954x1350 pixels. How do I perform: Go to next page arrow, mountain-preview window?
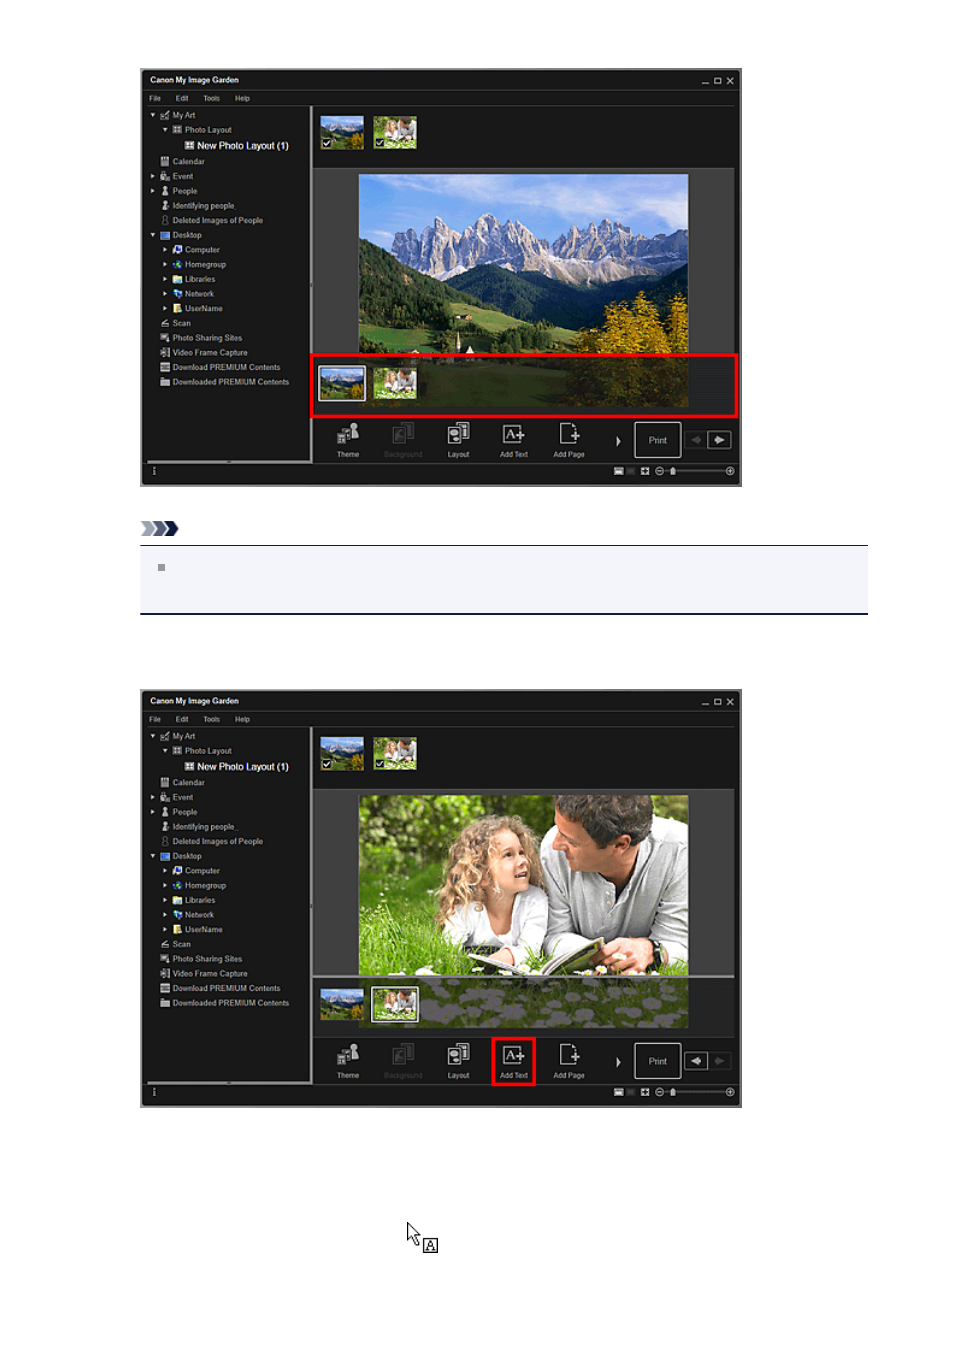pos(719,440)
